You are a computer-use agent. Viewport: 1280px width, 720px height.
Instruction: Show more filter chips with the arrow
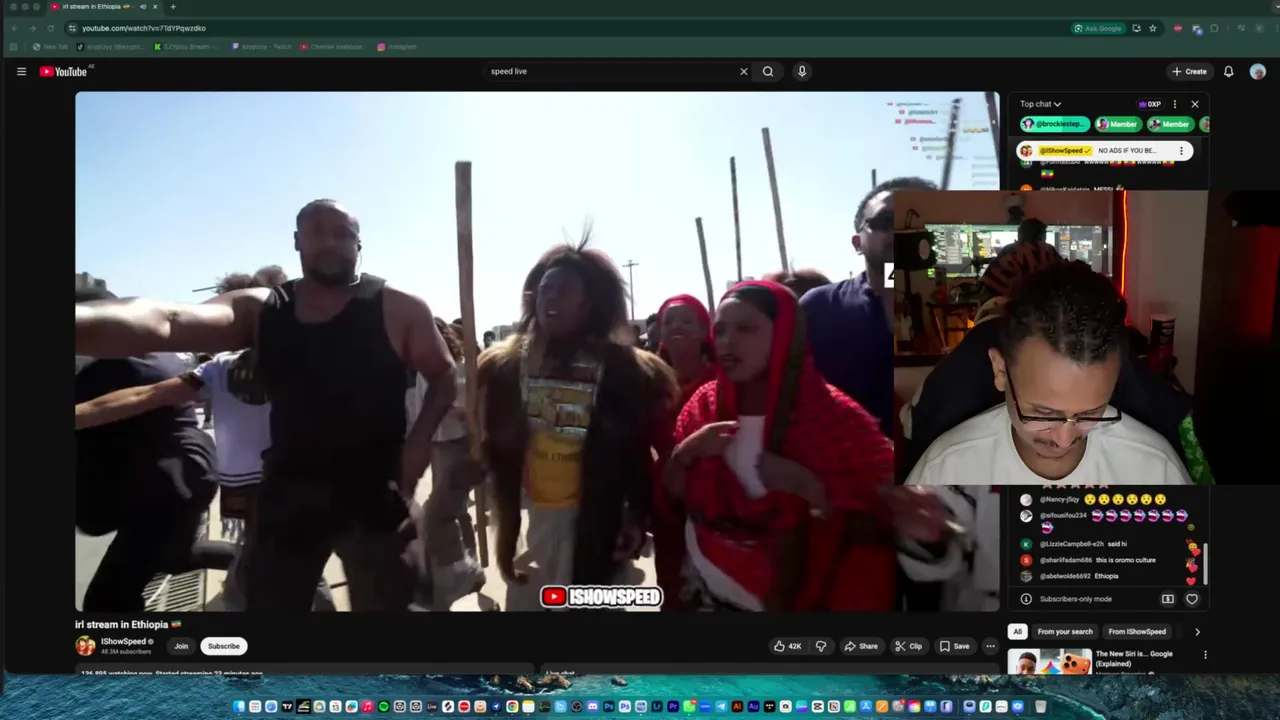coord(1197,631)
